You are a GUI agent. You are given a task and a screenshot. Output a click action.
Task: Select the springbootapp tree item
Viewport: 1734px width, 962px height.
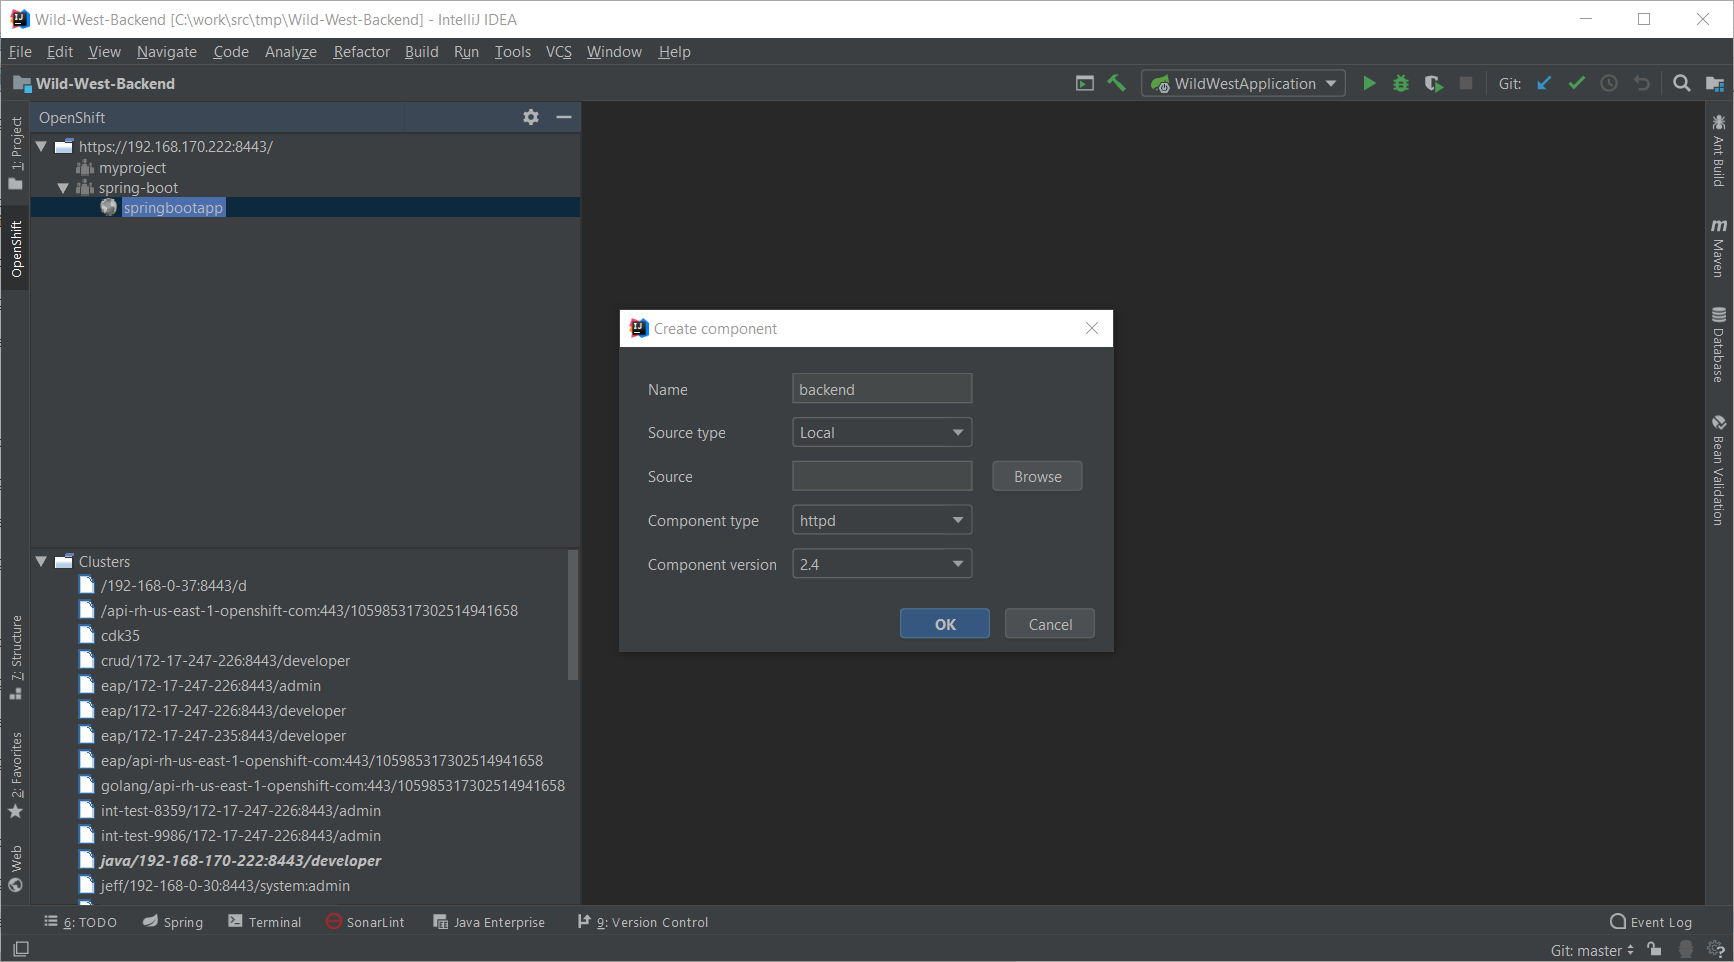click(x=173, y=208)
